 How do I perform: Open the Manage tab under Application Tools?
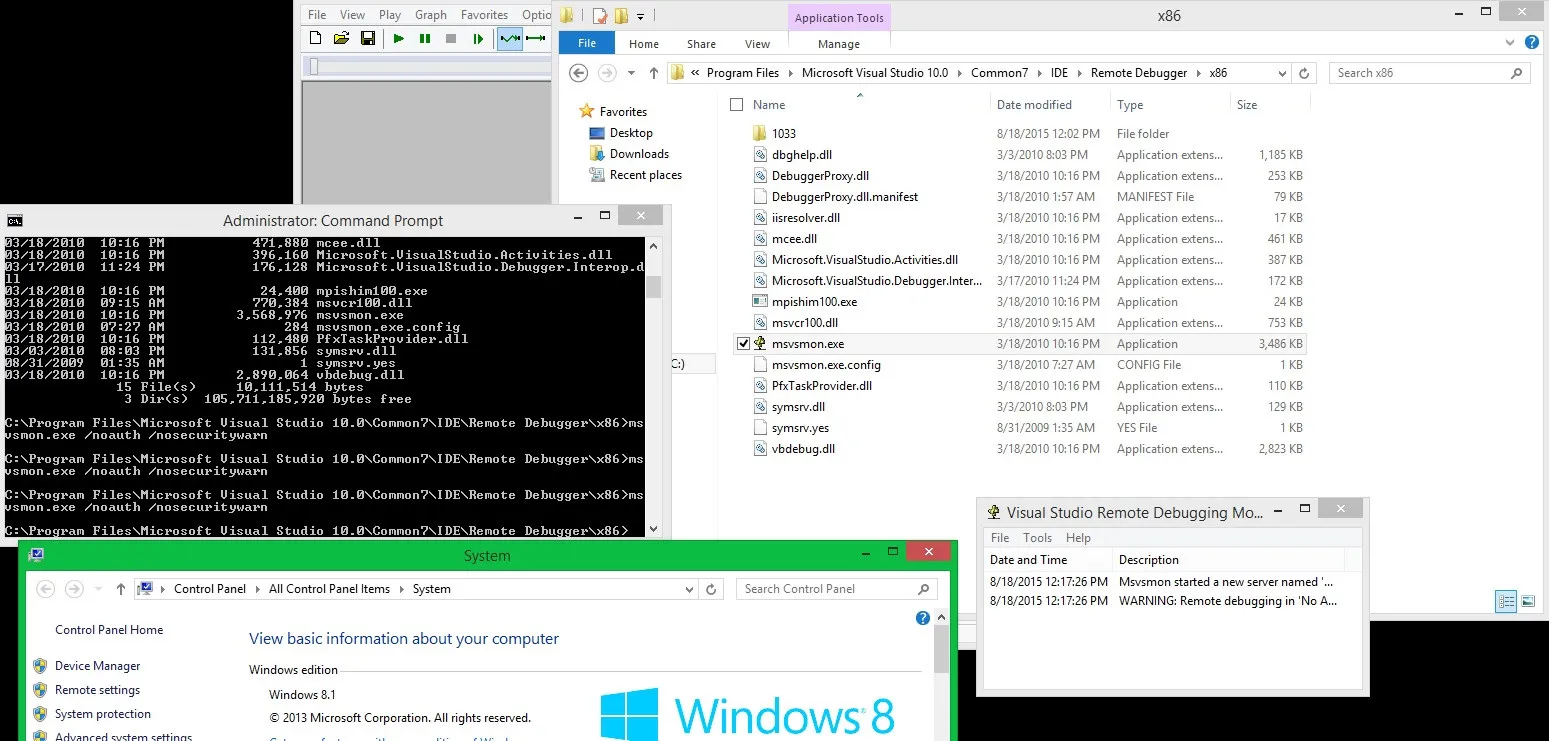(838, 44)
